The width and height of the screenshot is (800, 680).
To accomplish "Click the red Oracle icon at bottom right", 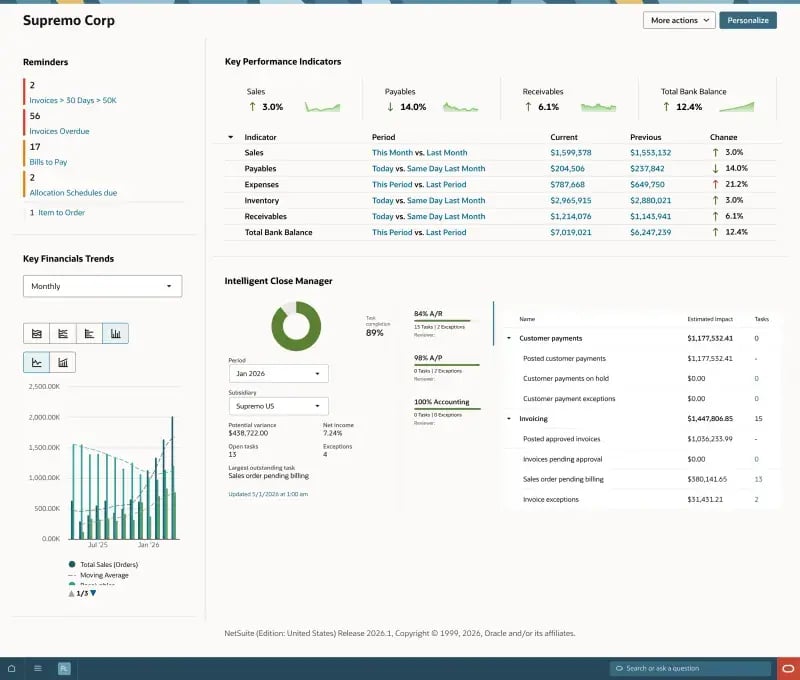I will tap(788, 668).
